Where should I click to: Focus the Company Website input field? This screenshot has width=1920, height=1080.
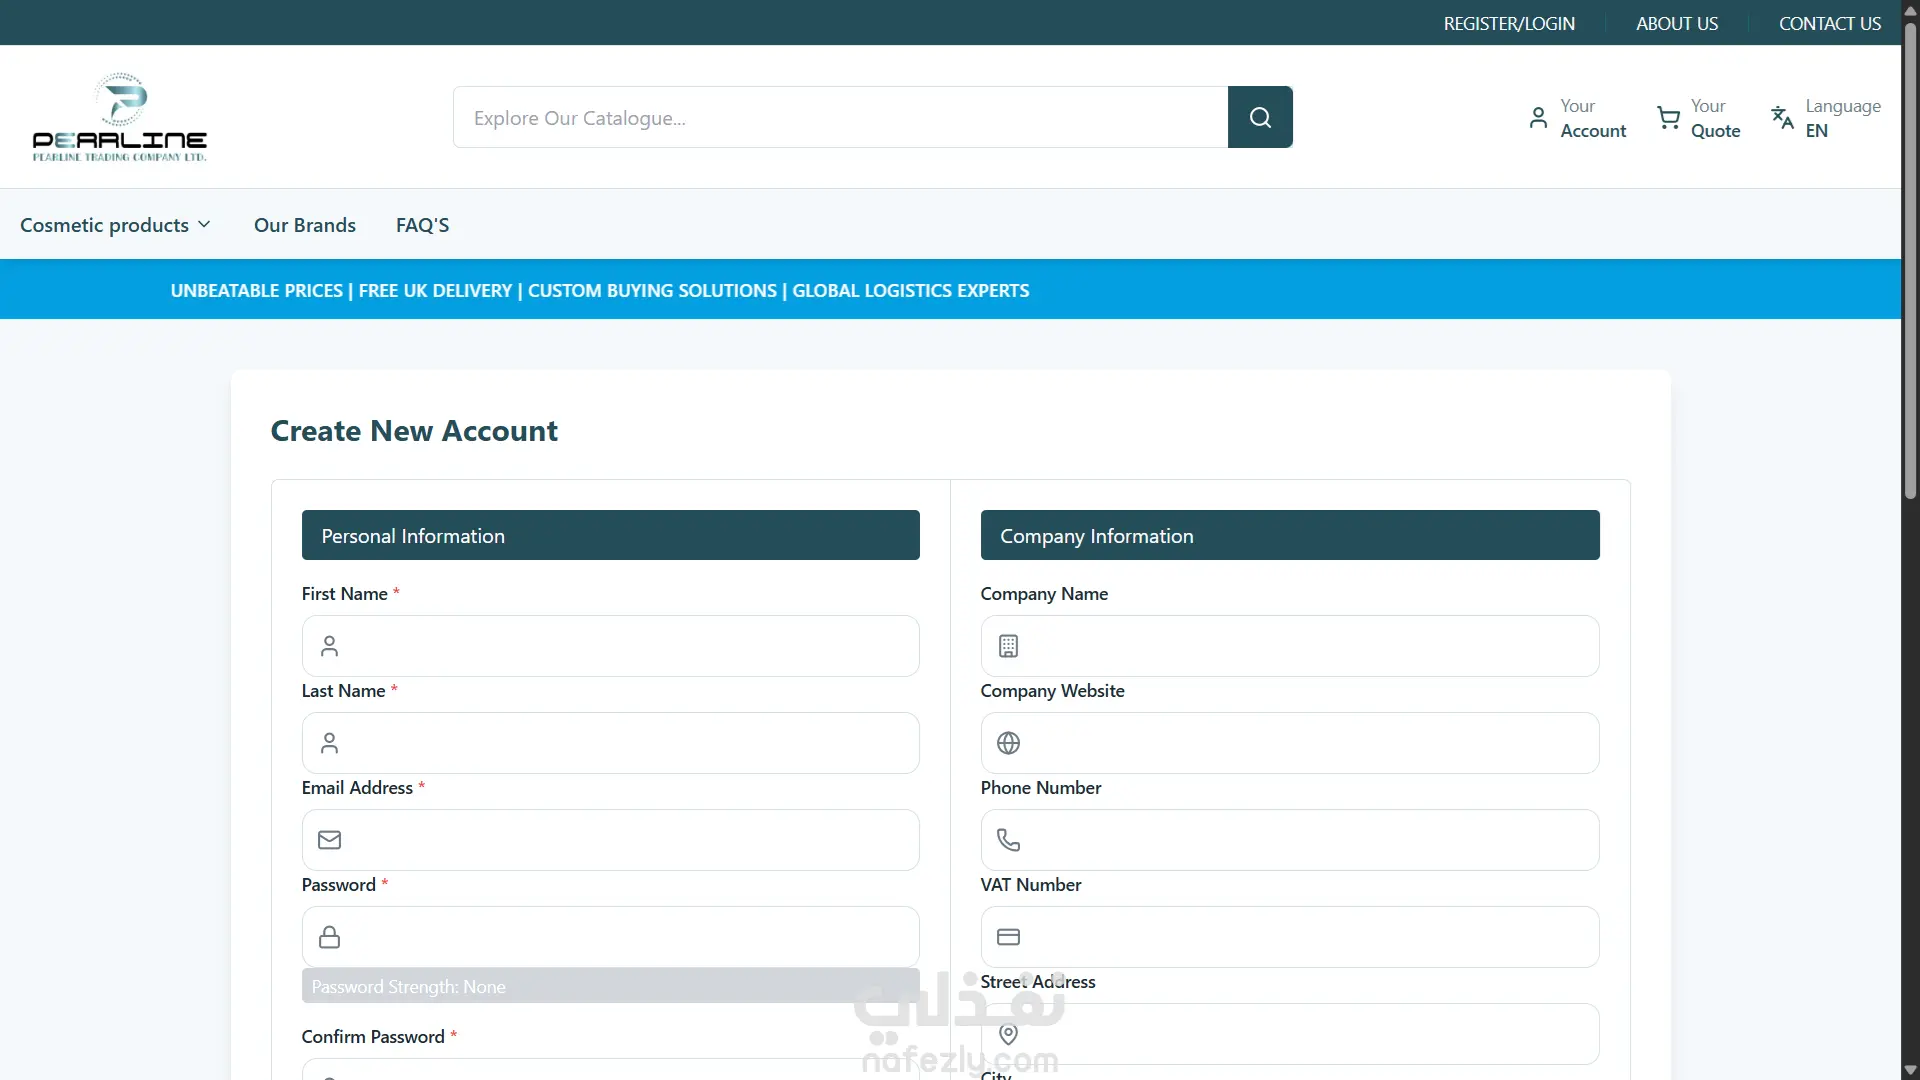pyautogui.click(x=1290, y=743)
